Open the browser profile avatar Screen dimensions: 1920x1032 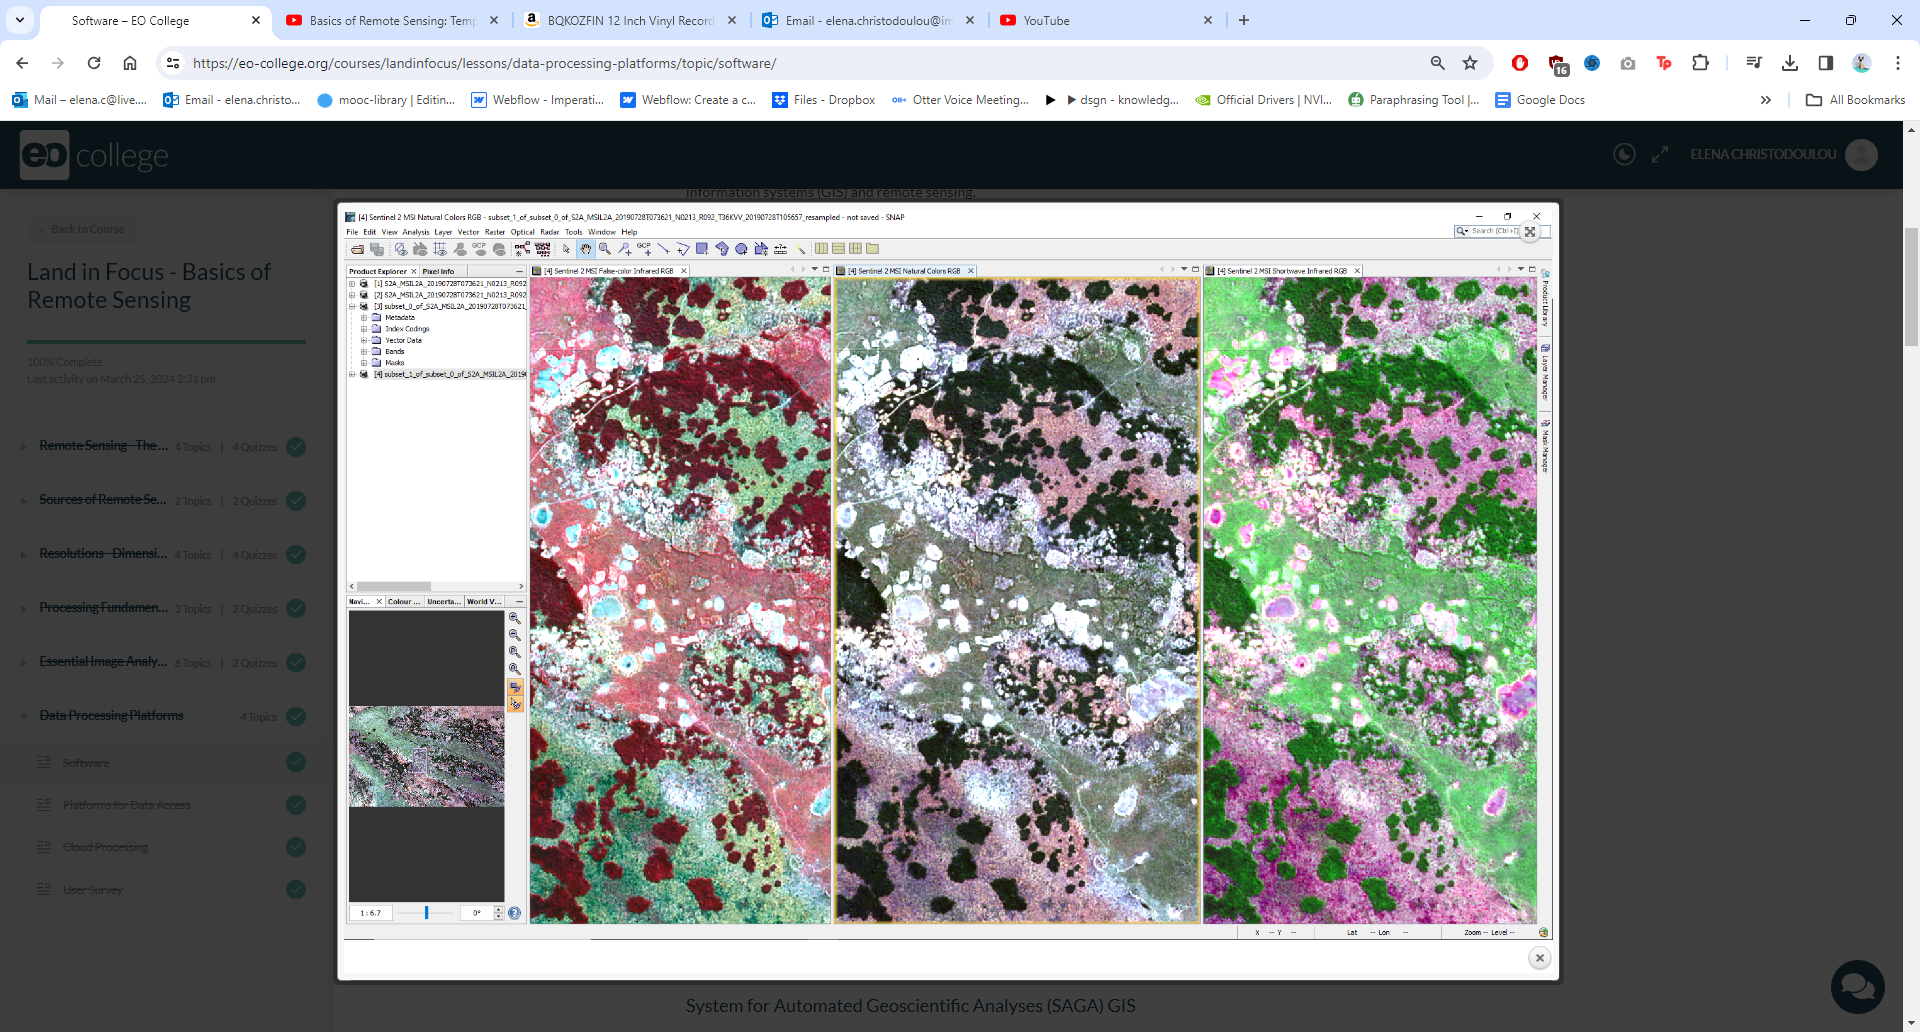(x=1861, y=63)
